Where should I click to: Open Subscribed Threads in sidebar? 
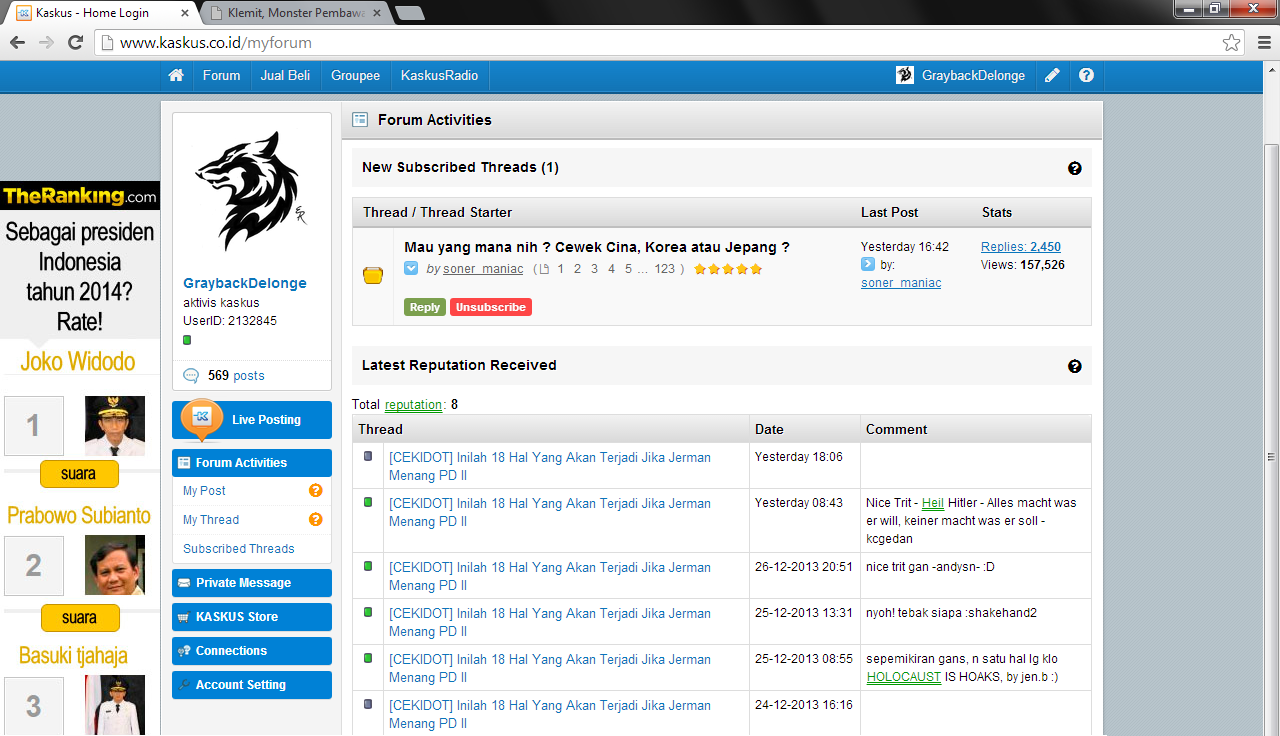tap(239, 549)
